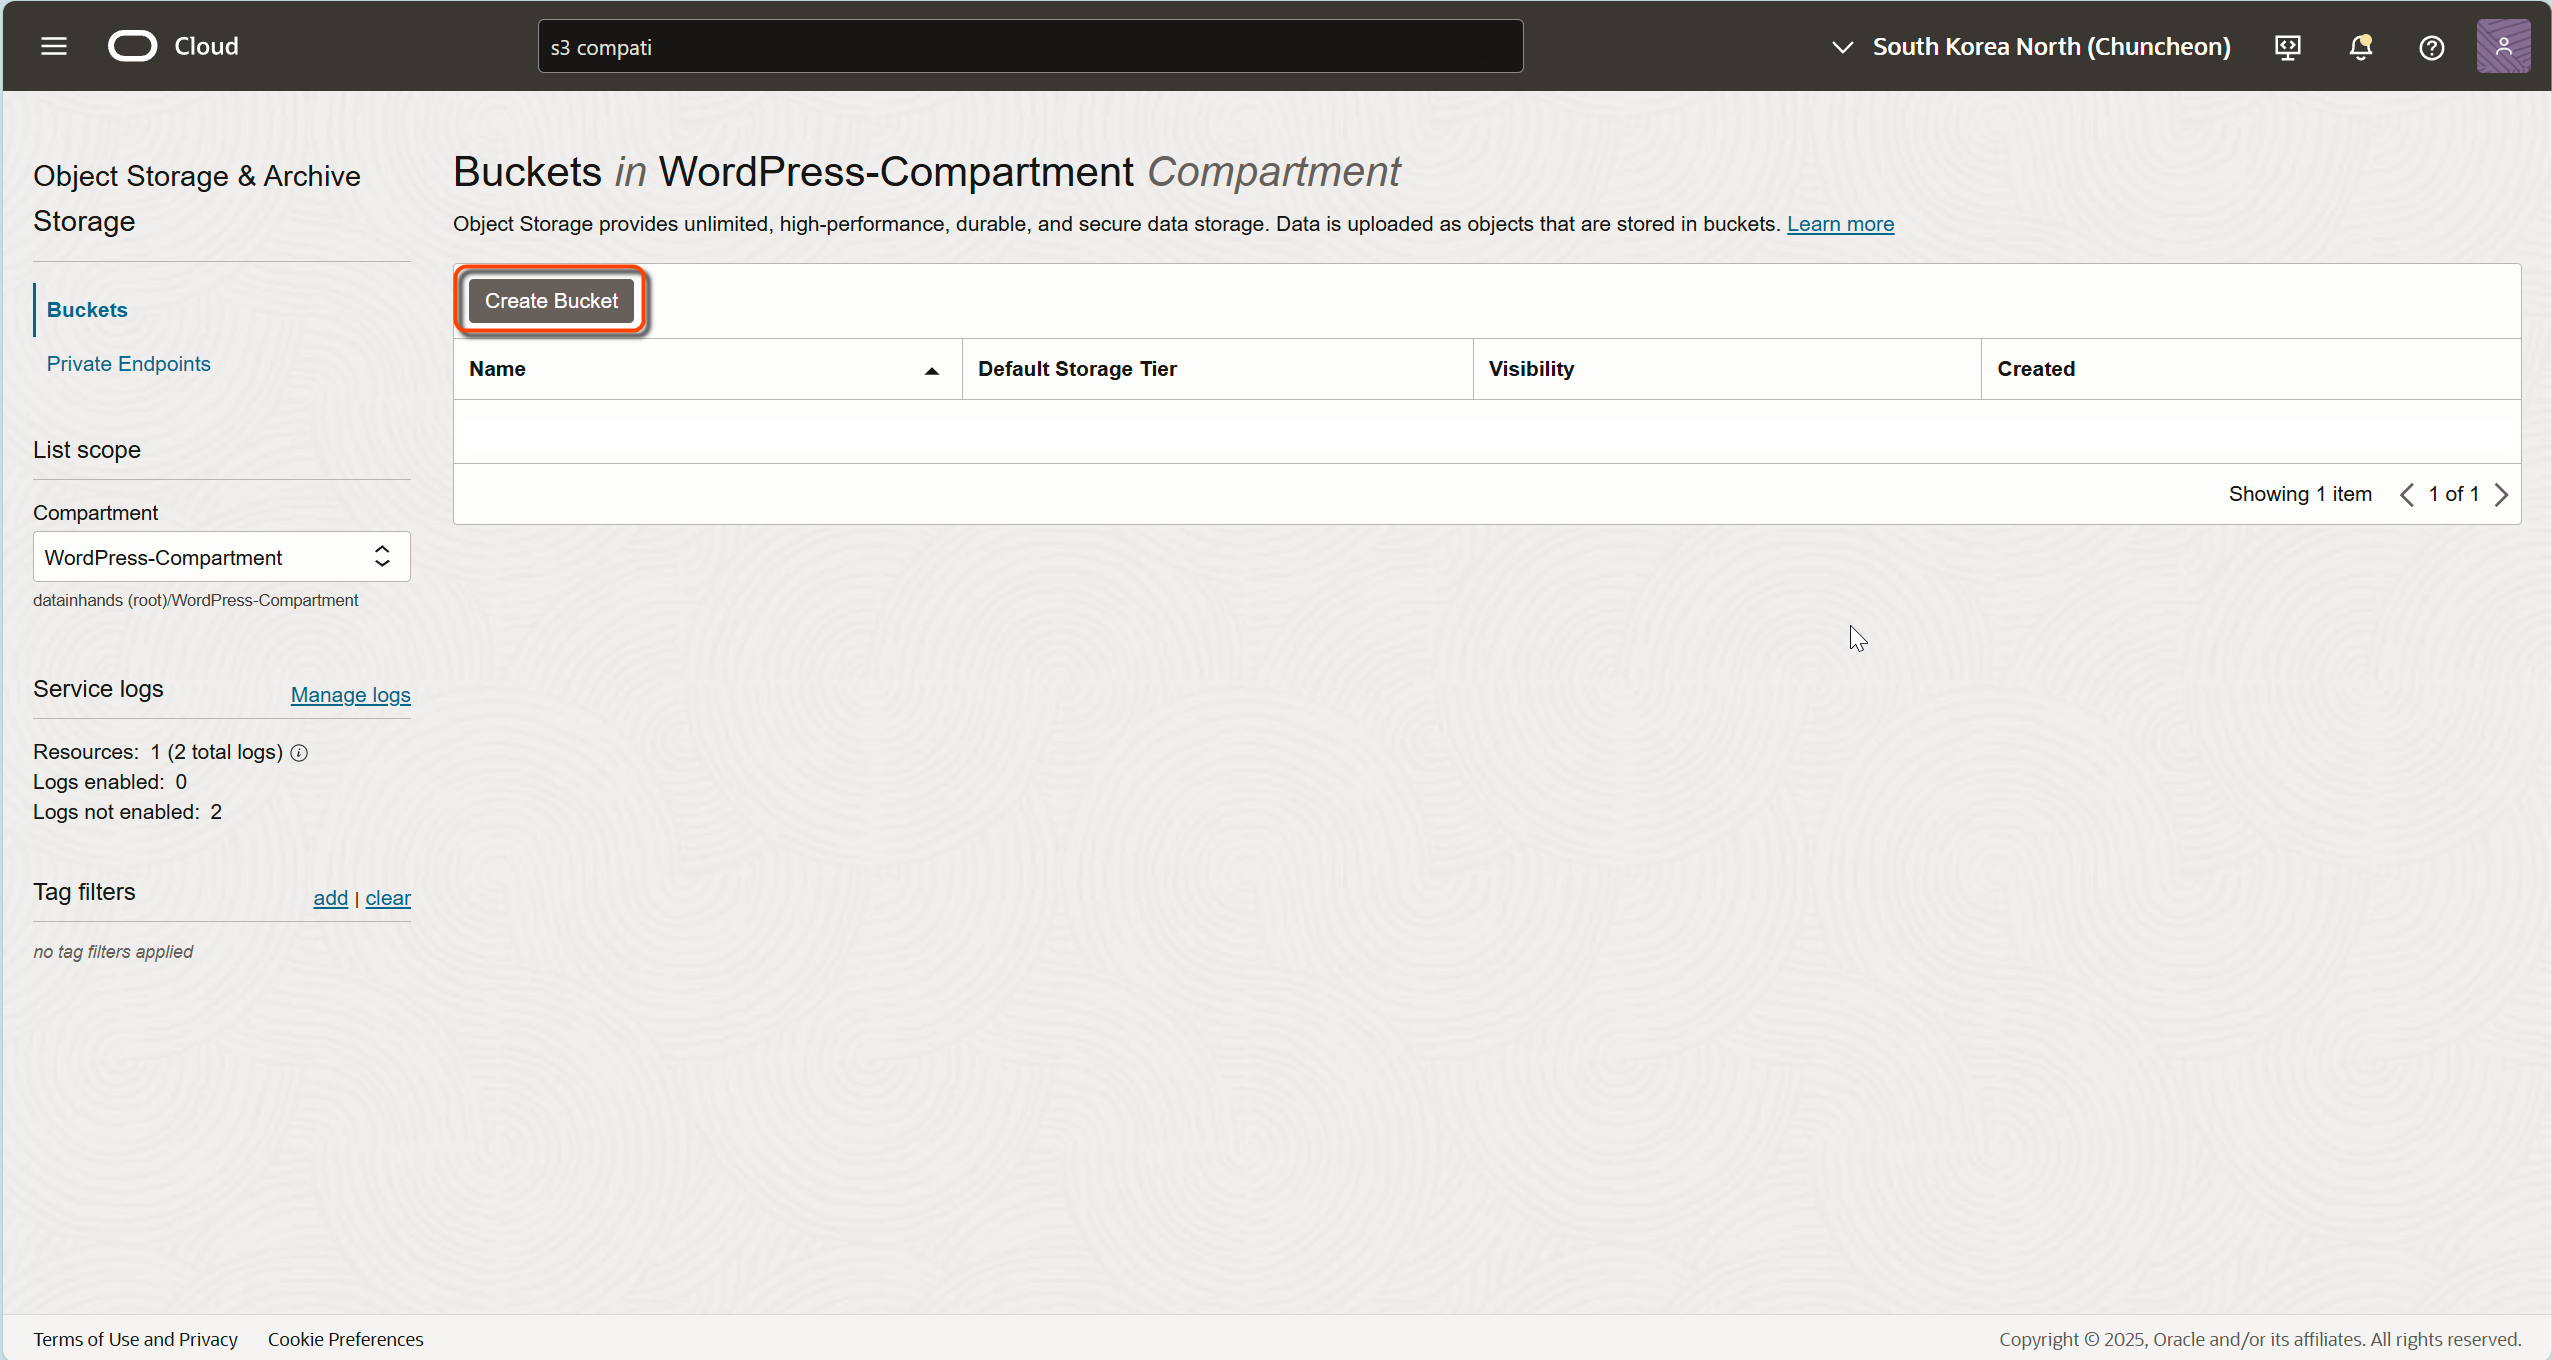
Task: Open the OCI Cloud home icon
Action: coord(130,46)
